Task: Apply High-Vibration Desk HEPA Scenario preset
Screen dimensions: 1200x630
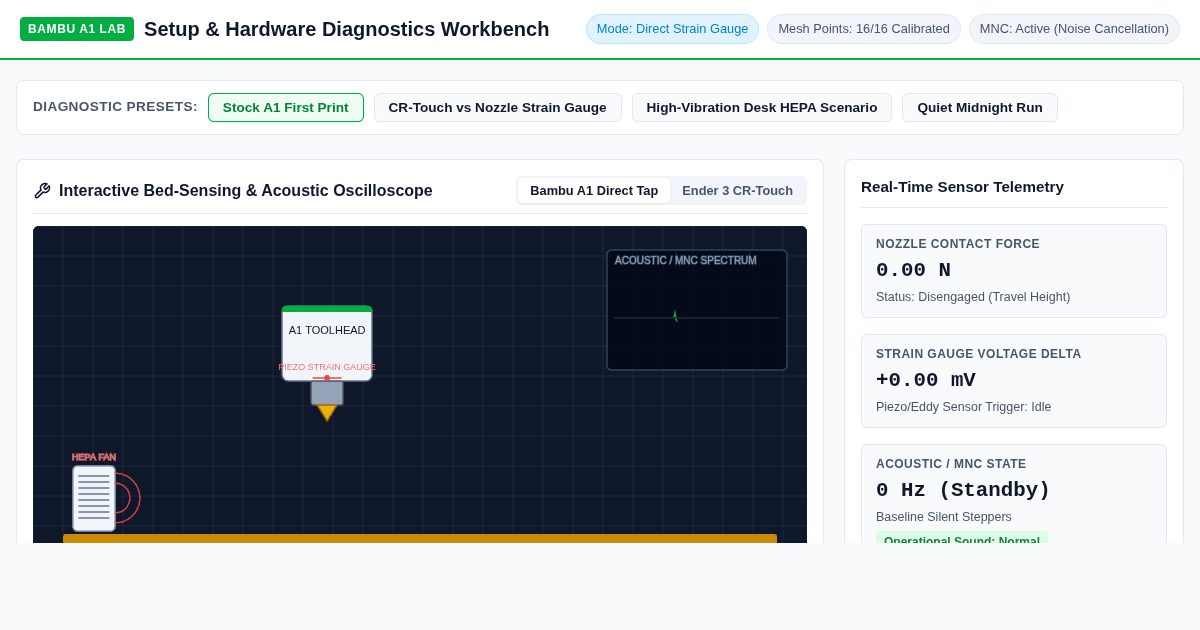Action: [x=762, y=108]
